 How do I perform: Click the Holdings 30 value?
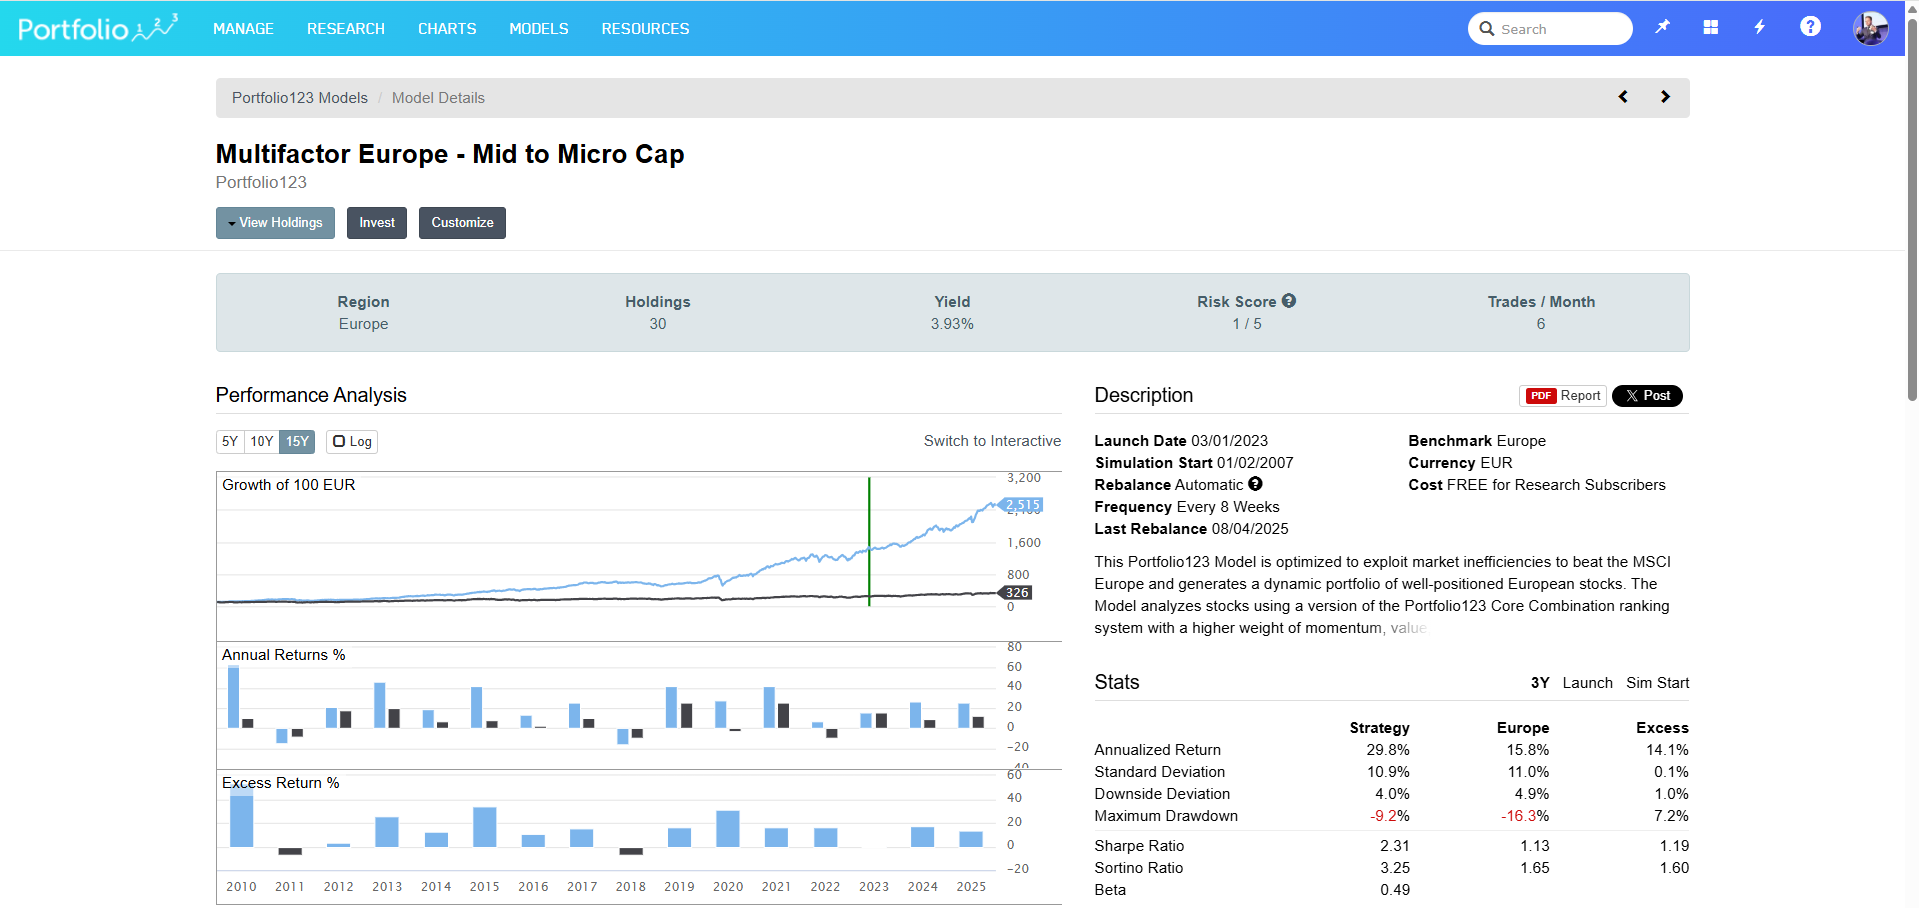pyautogui.click(x=658, y=324)
